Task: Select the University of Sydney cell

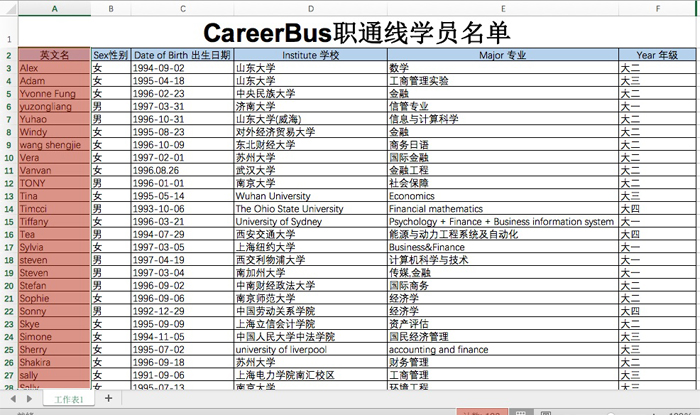Action: 311,221
